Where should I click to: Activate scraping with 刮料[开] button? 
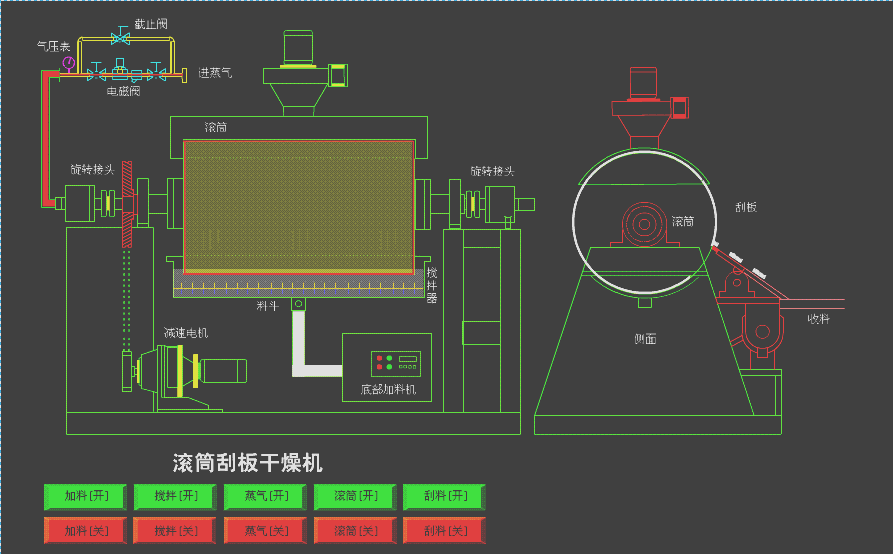[444, 496]
